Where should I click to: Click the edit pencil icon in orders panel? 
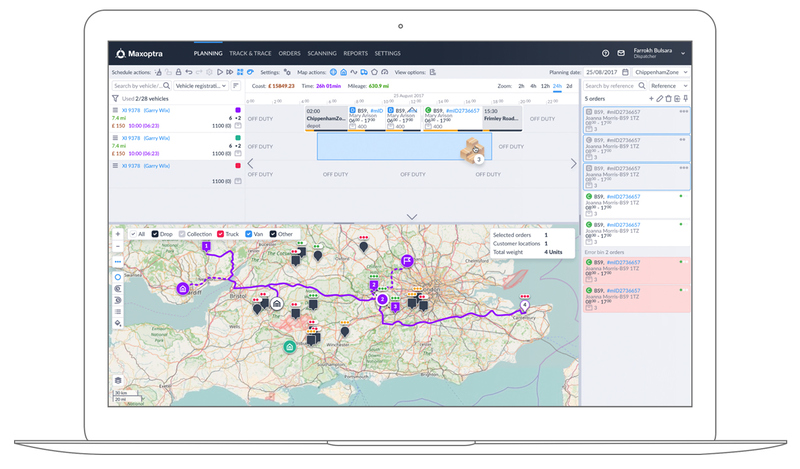click(x=660, y=99)
